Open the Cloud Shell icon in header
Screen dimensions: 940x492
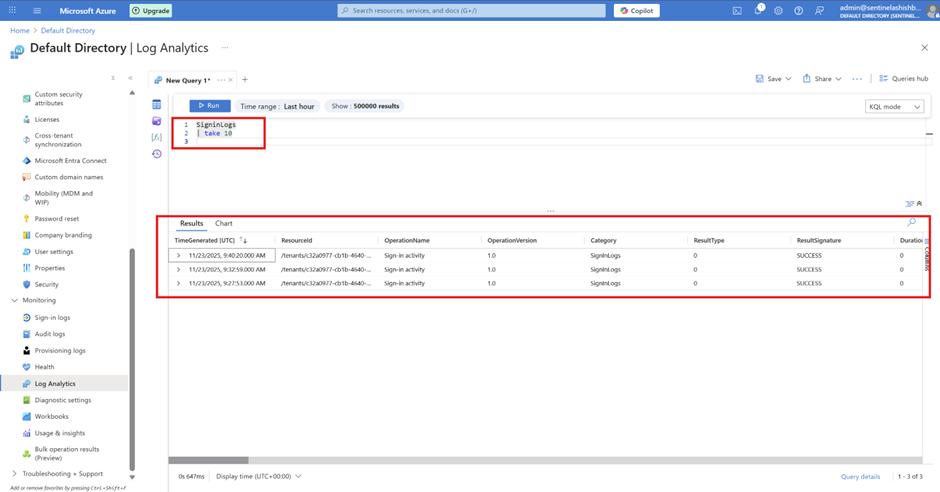click(737, 11)
